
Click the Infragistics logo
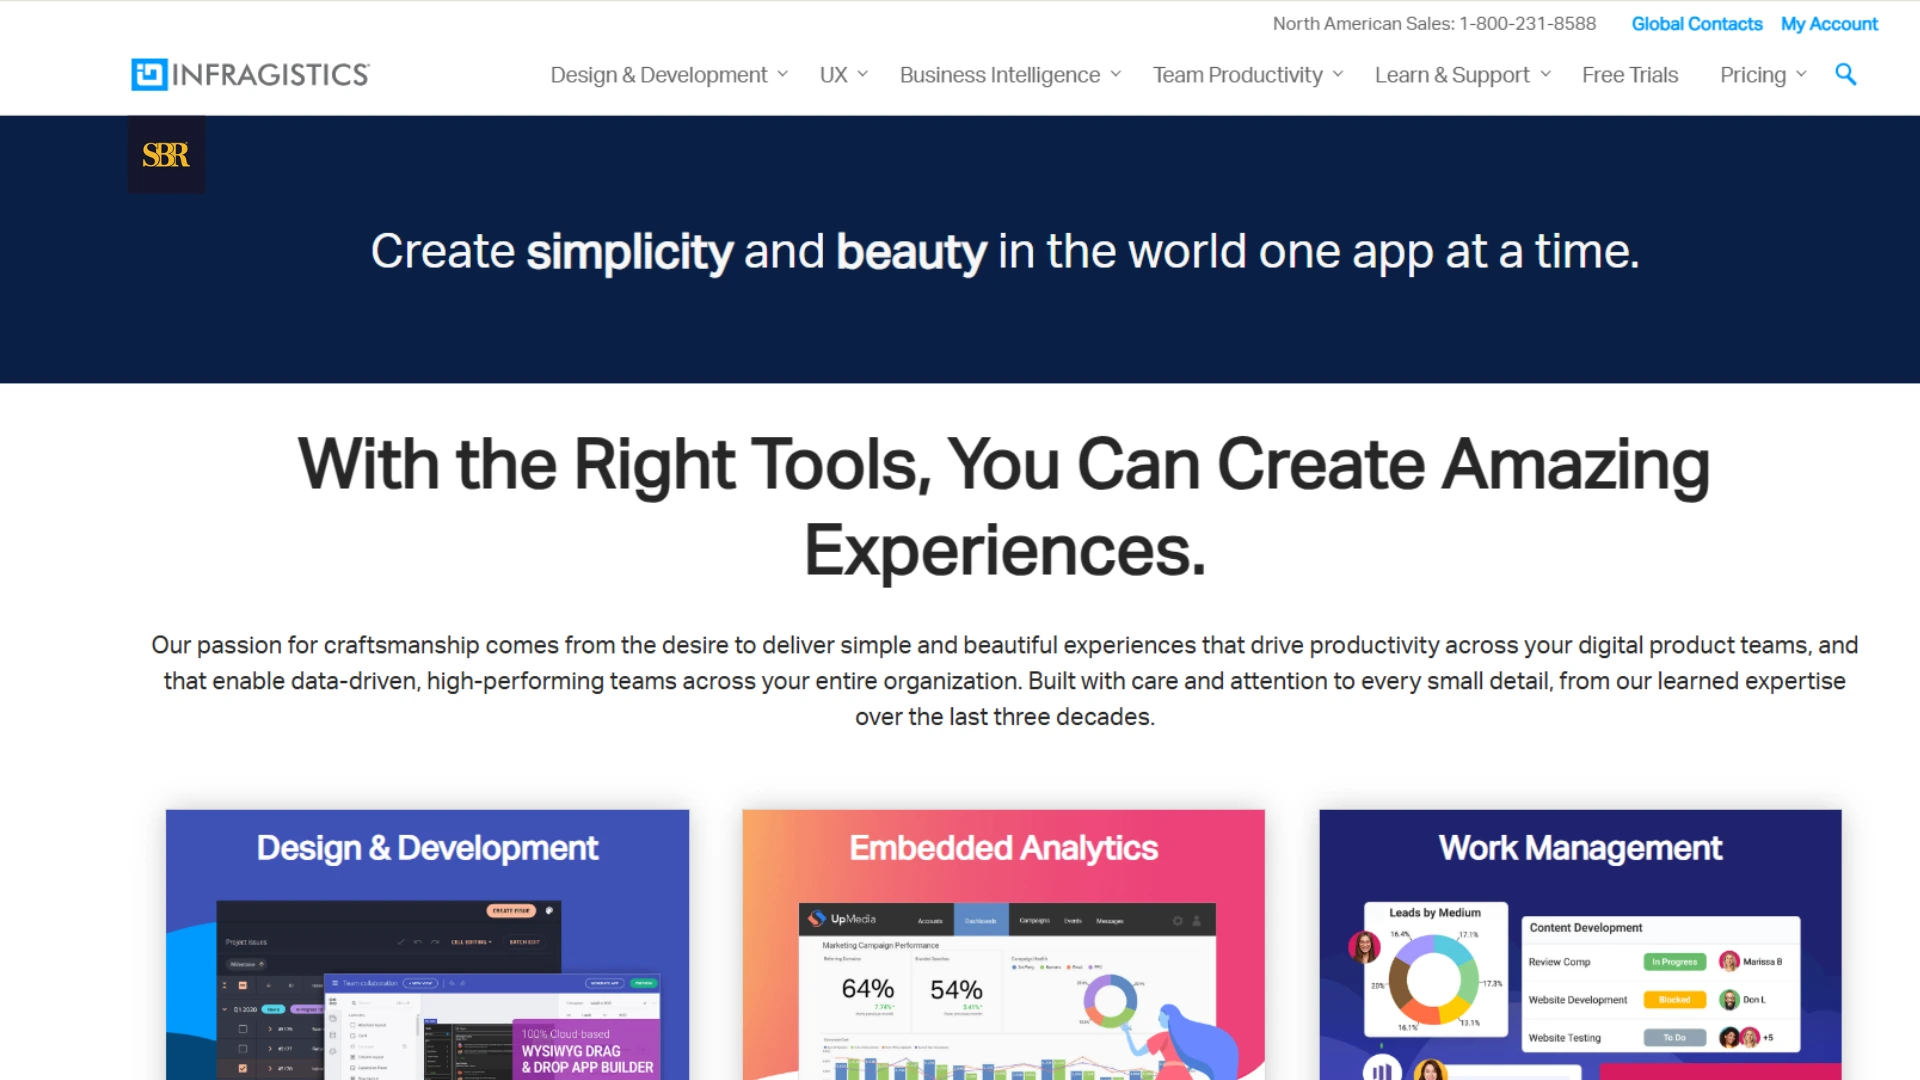pyautogui.click(x=250, y=75)
